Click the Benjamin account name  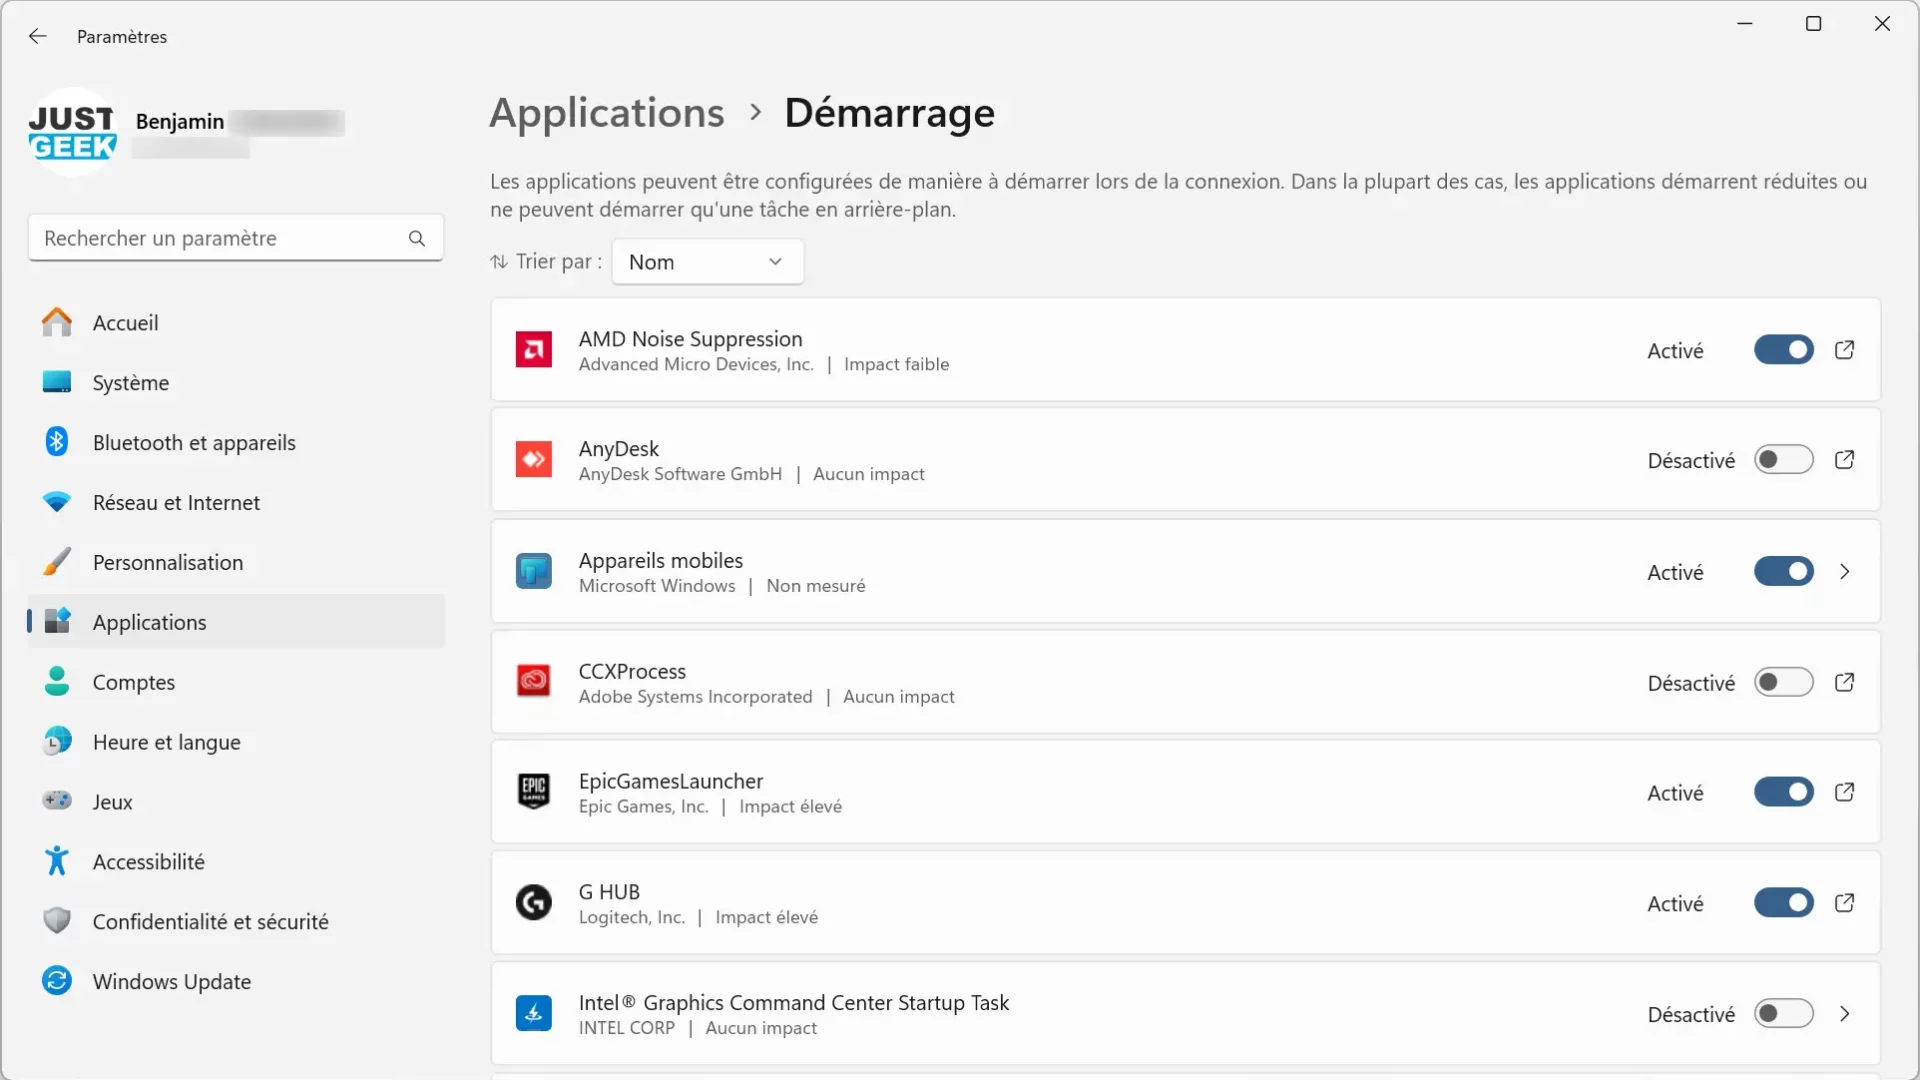(180, 121)
